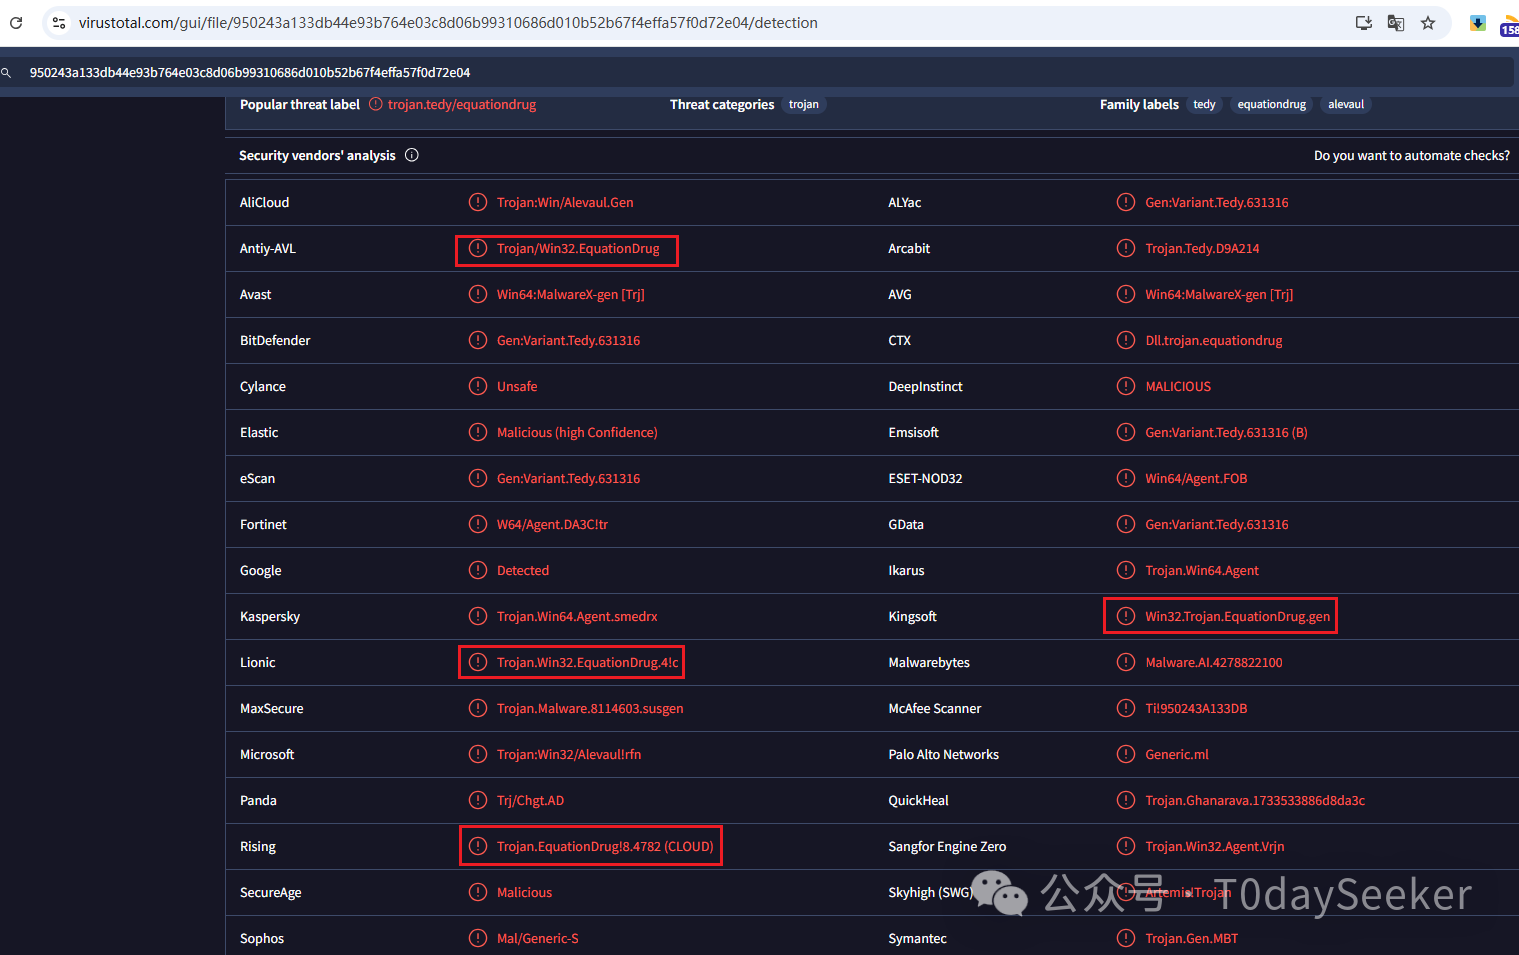Click alert icon for ALYac result

pyautogui.click(x=1126, y=202)
